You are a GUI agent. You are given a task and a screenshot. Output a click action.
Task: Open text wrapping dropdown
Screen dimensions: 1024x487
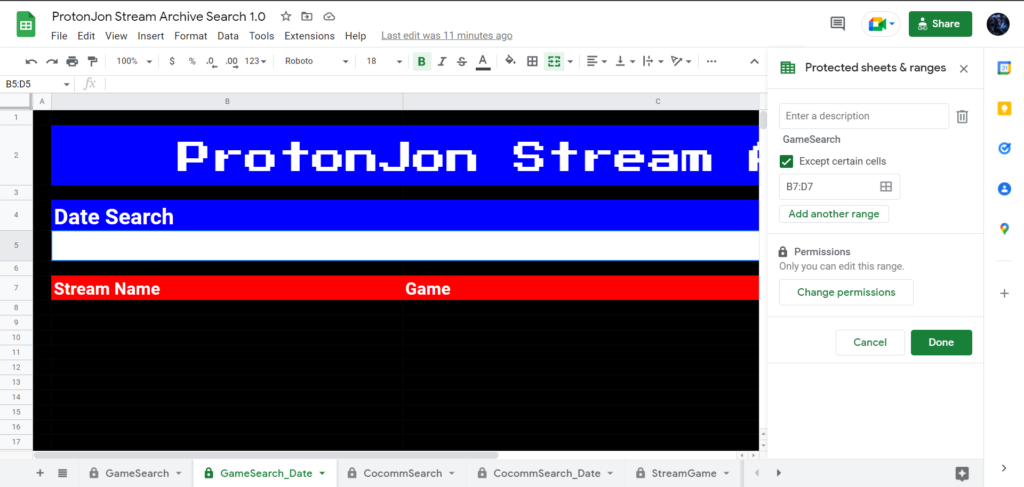pos(653,61)
